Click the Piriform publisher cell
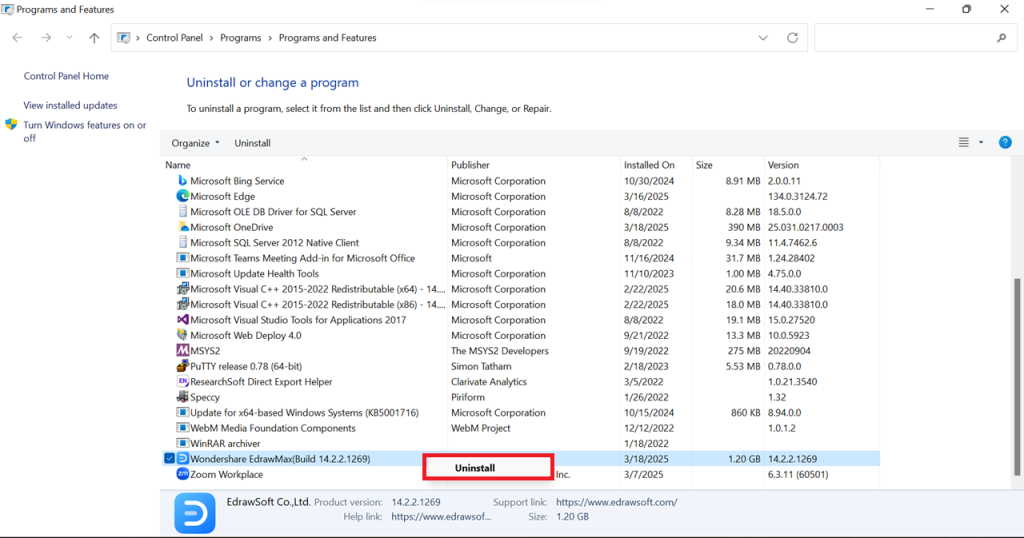The height and width of the screenshot is (538, 1024). click(468, 397)
